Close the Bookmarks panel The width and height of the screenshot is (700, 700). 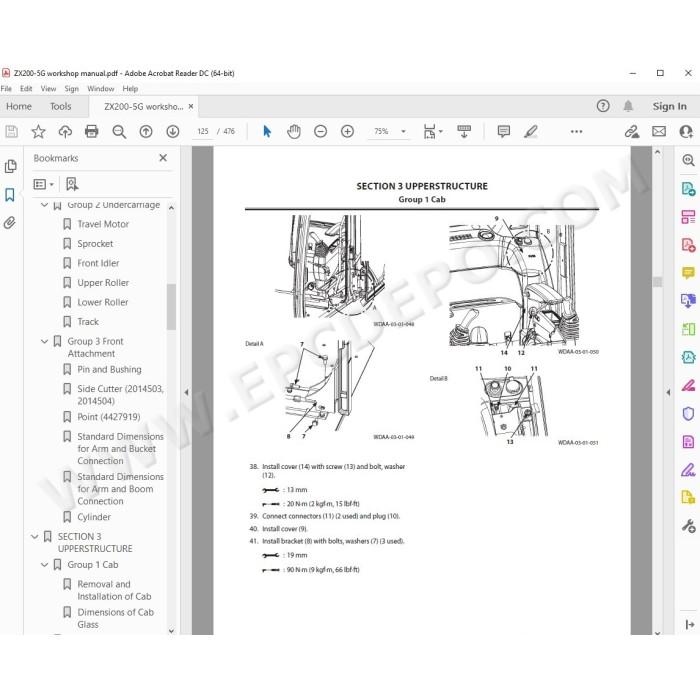coord(163,158)
